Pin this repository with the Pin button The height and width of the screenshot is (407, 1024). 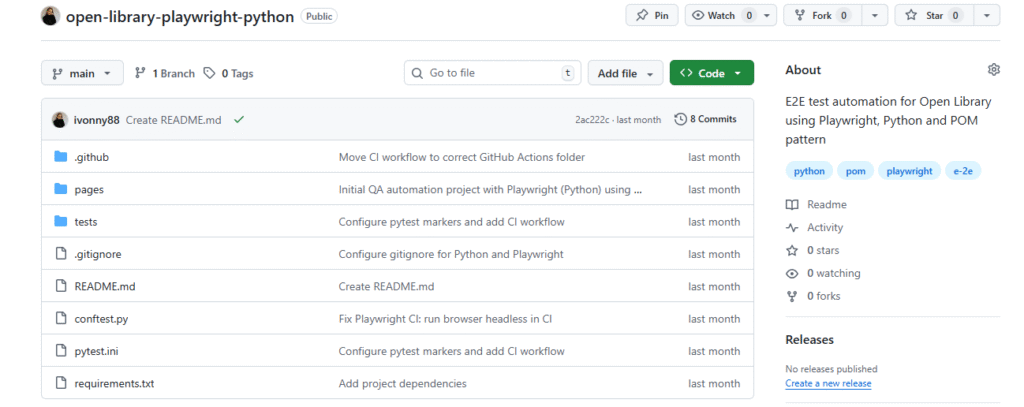pyautogui.click(x=652, y=16)
